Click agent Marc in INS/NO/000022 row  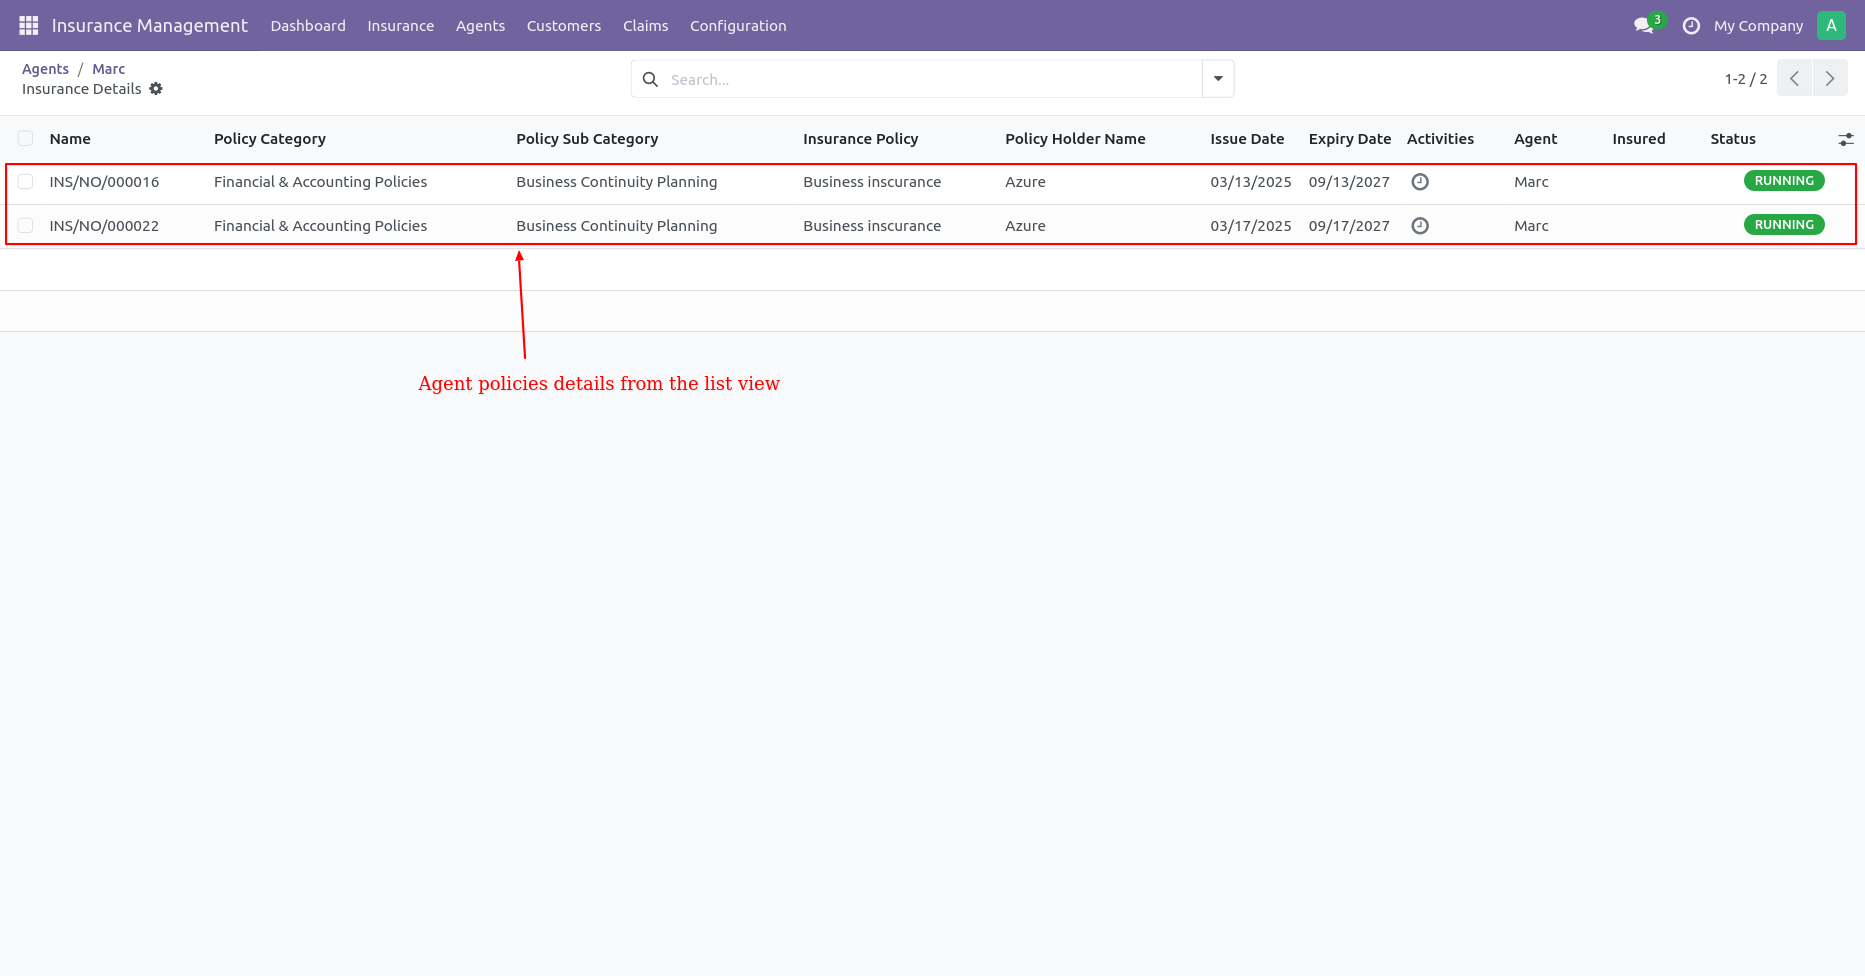point(1531,226)
